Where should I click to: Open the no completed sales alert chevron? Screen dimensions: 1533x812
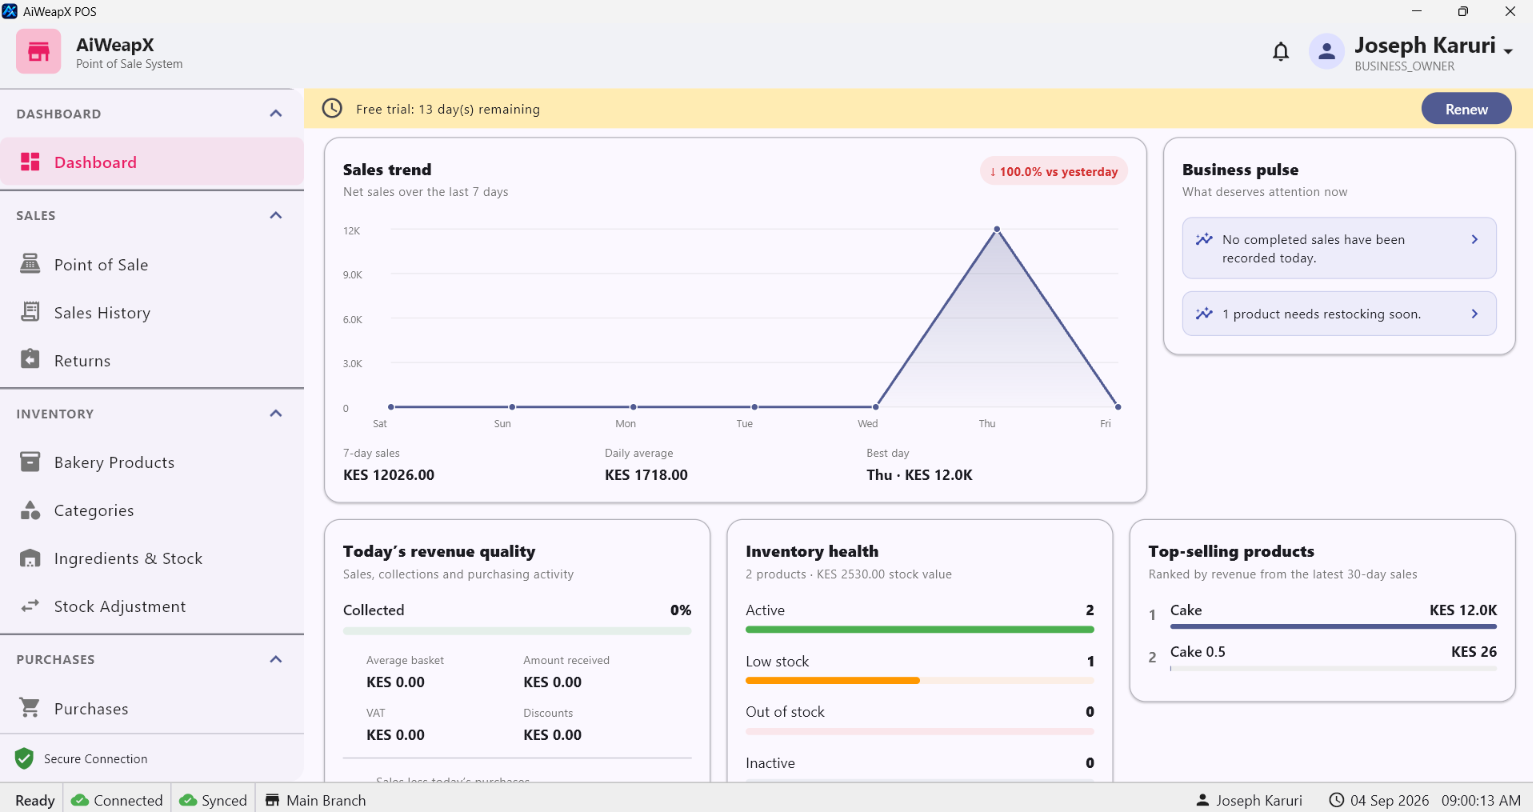[x=1474, y=239]
